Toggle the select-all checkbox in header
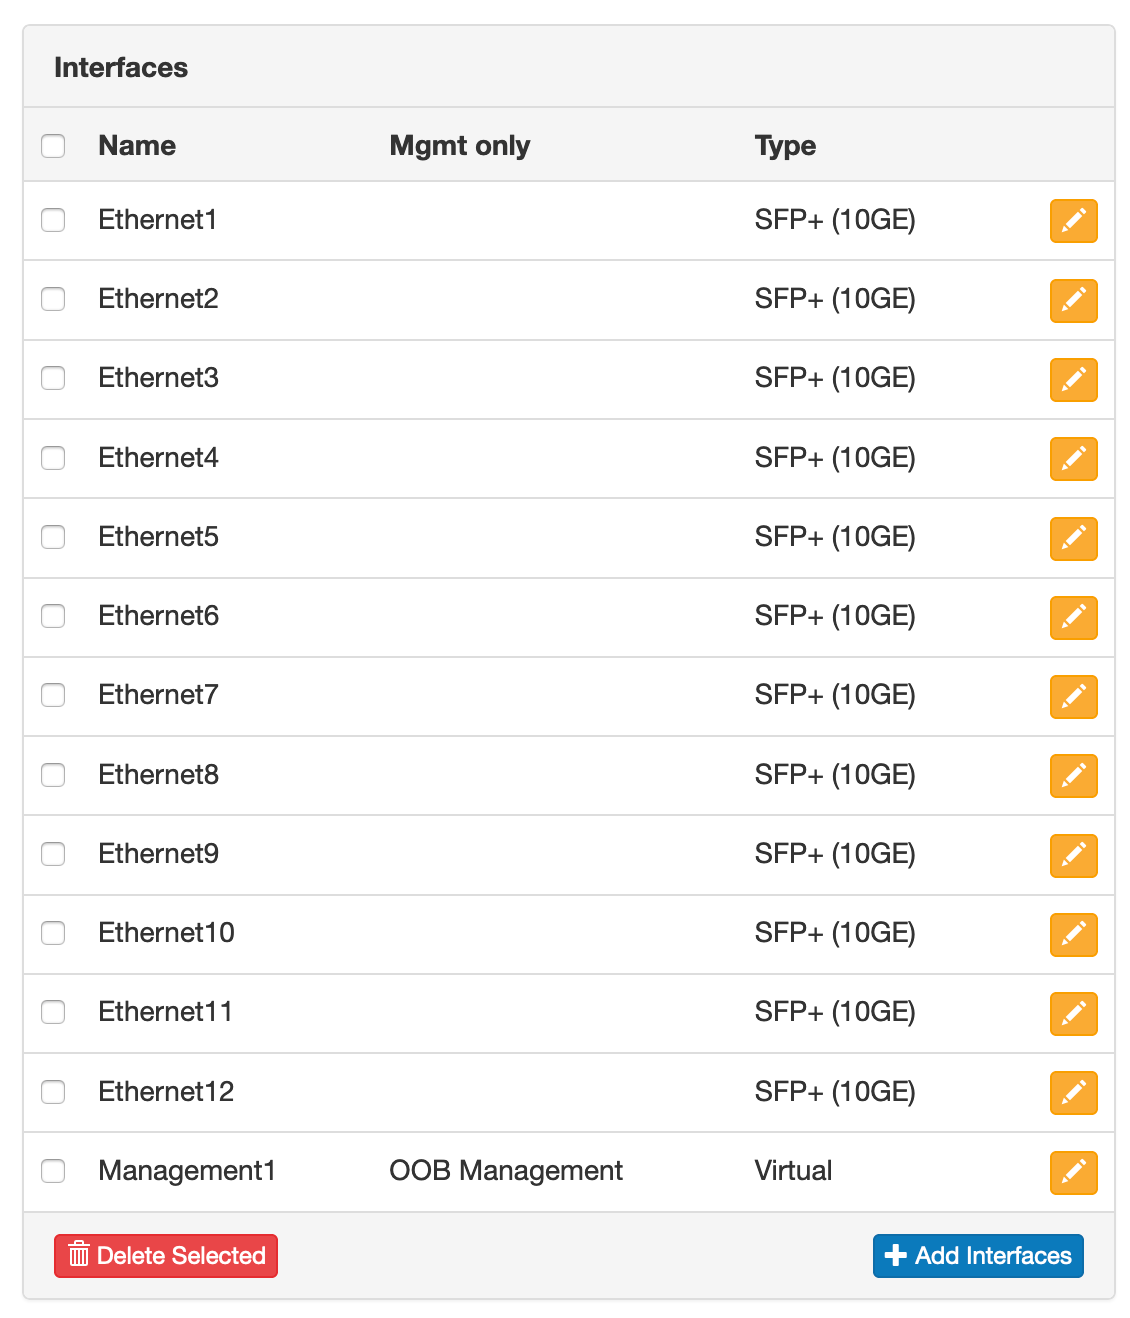1130x1318 pixels. coord(53,146)
